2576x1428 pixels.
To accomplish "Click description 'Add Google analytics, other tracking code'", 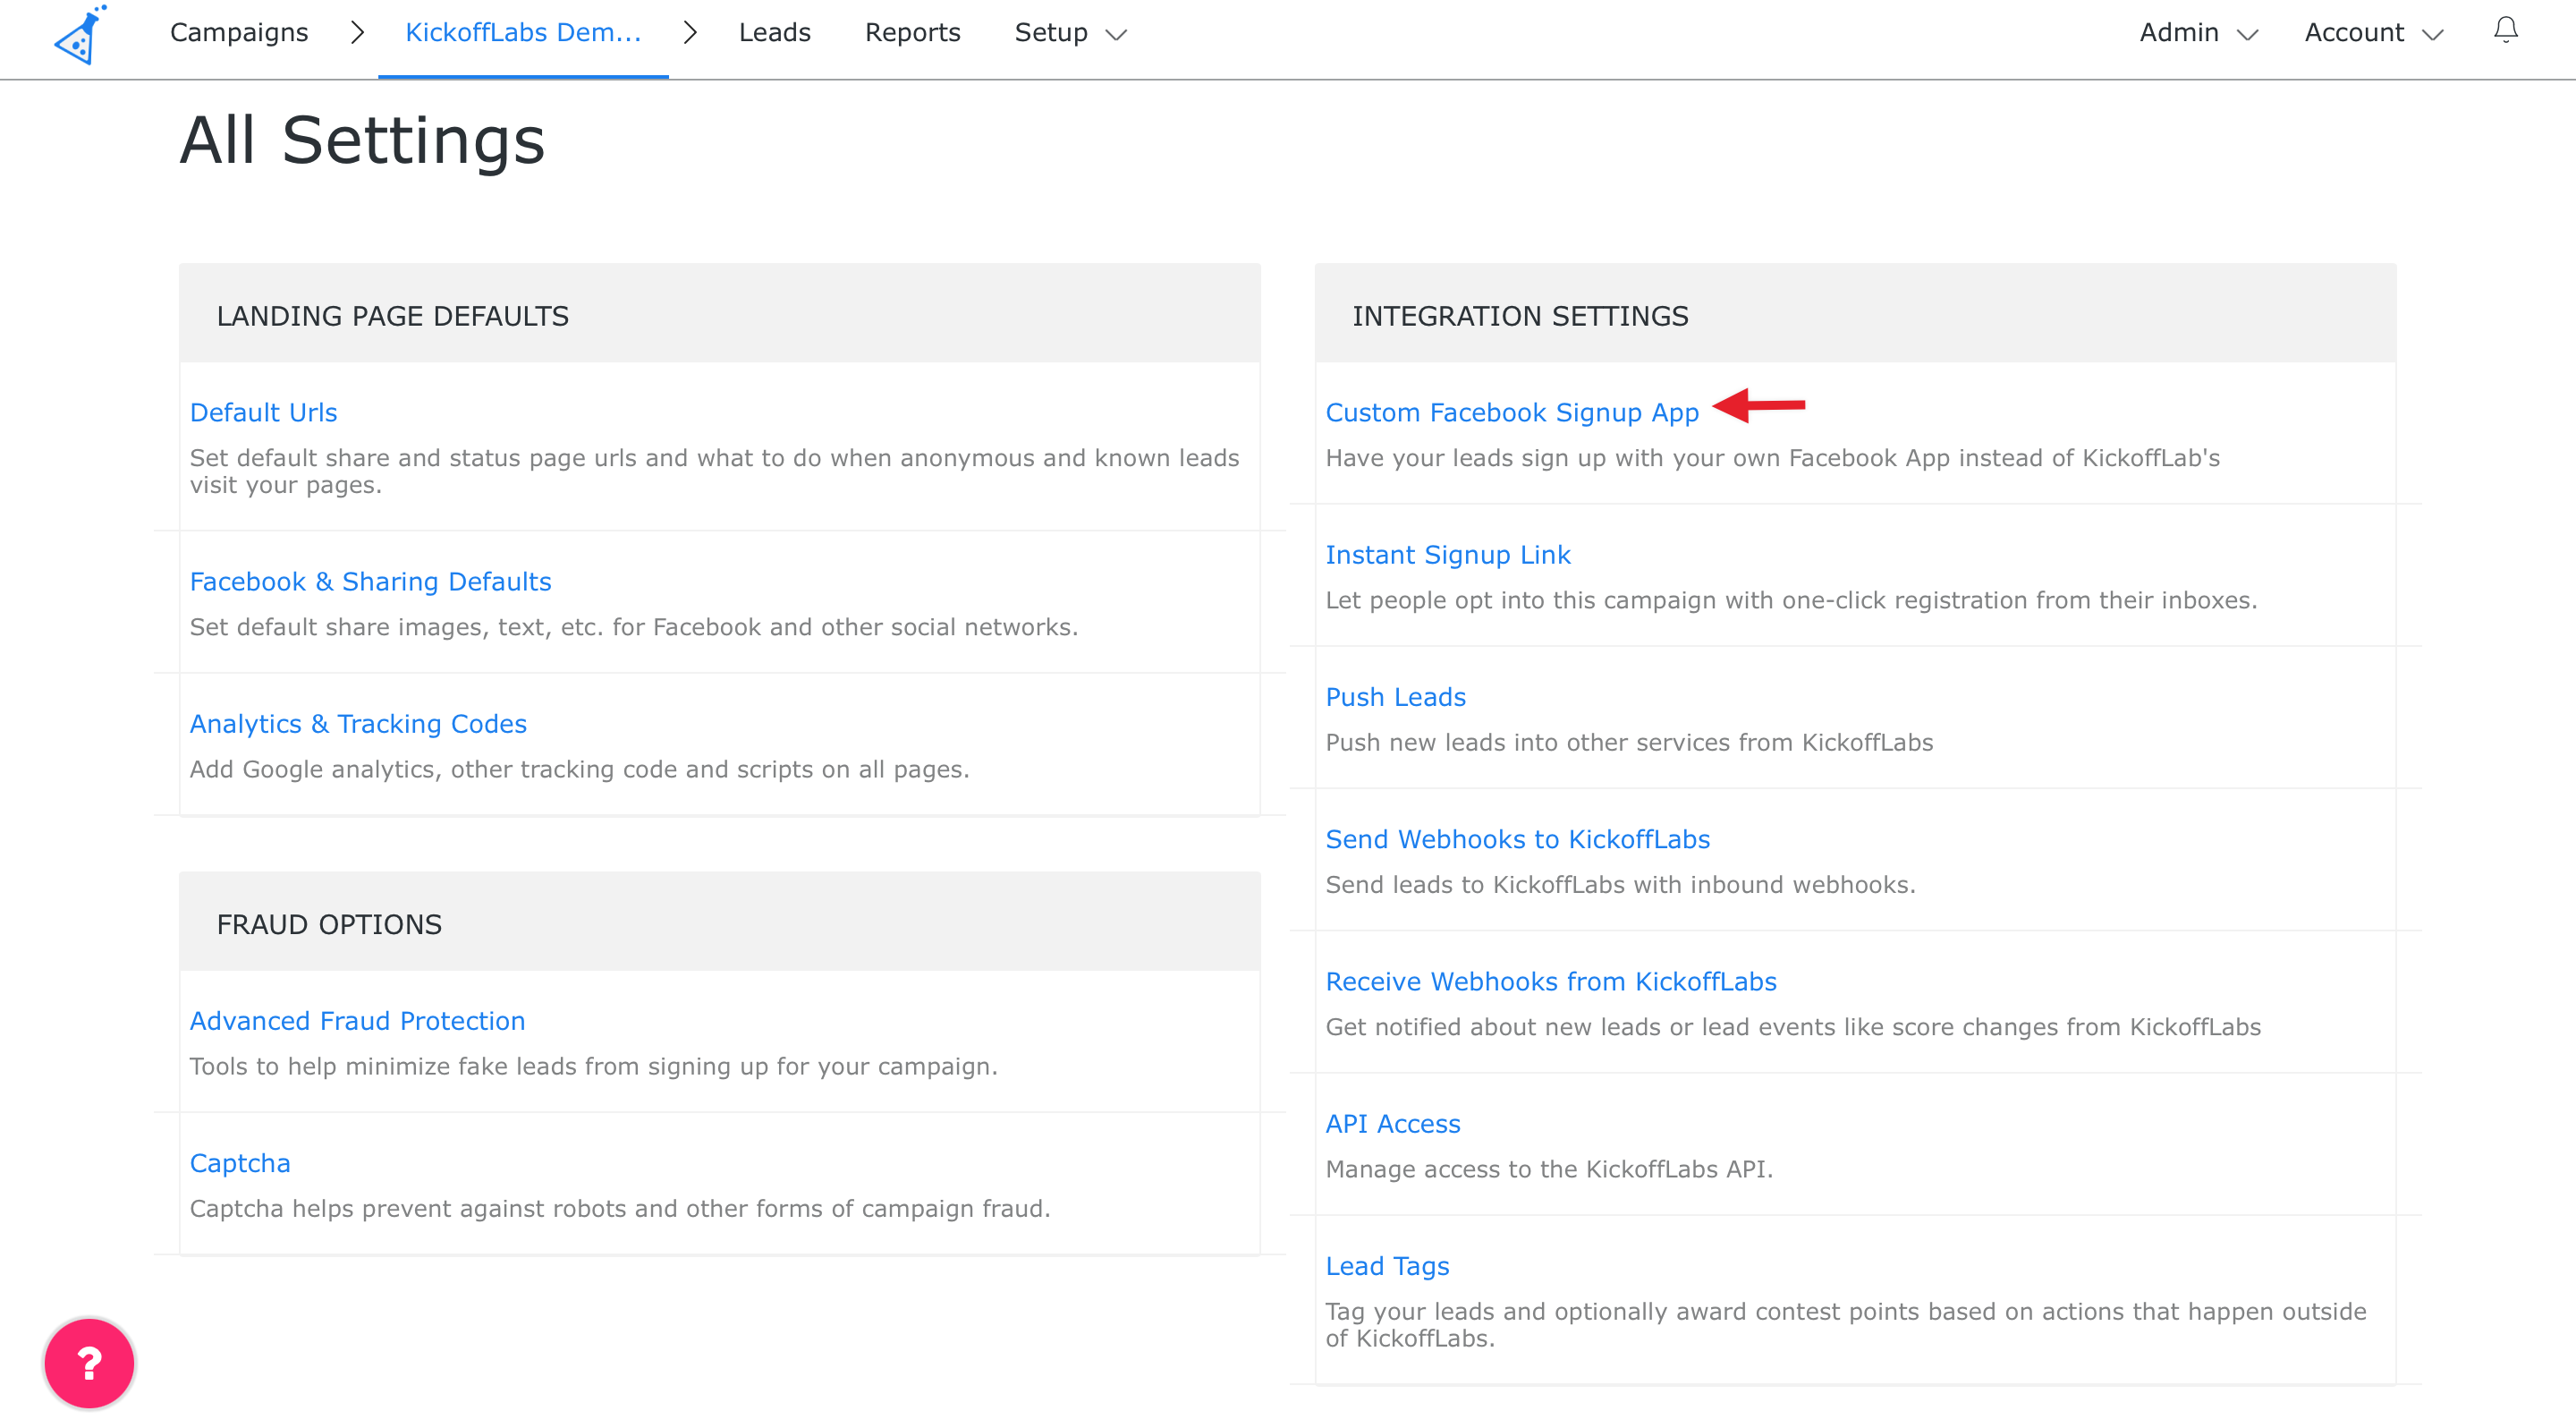I will point(579,769).
